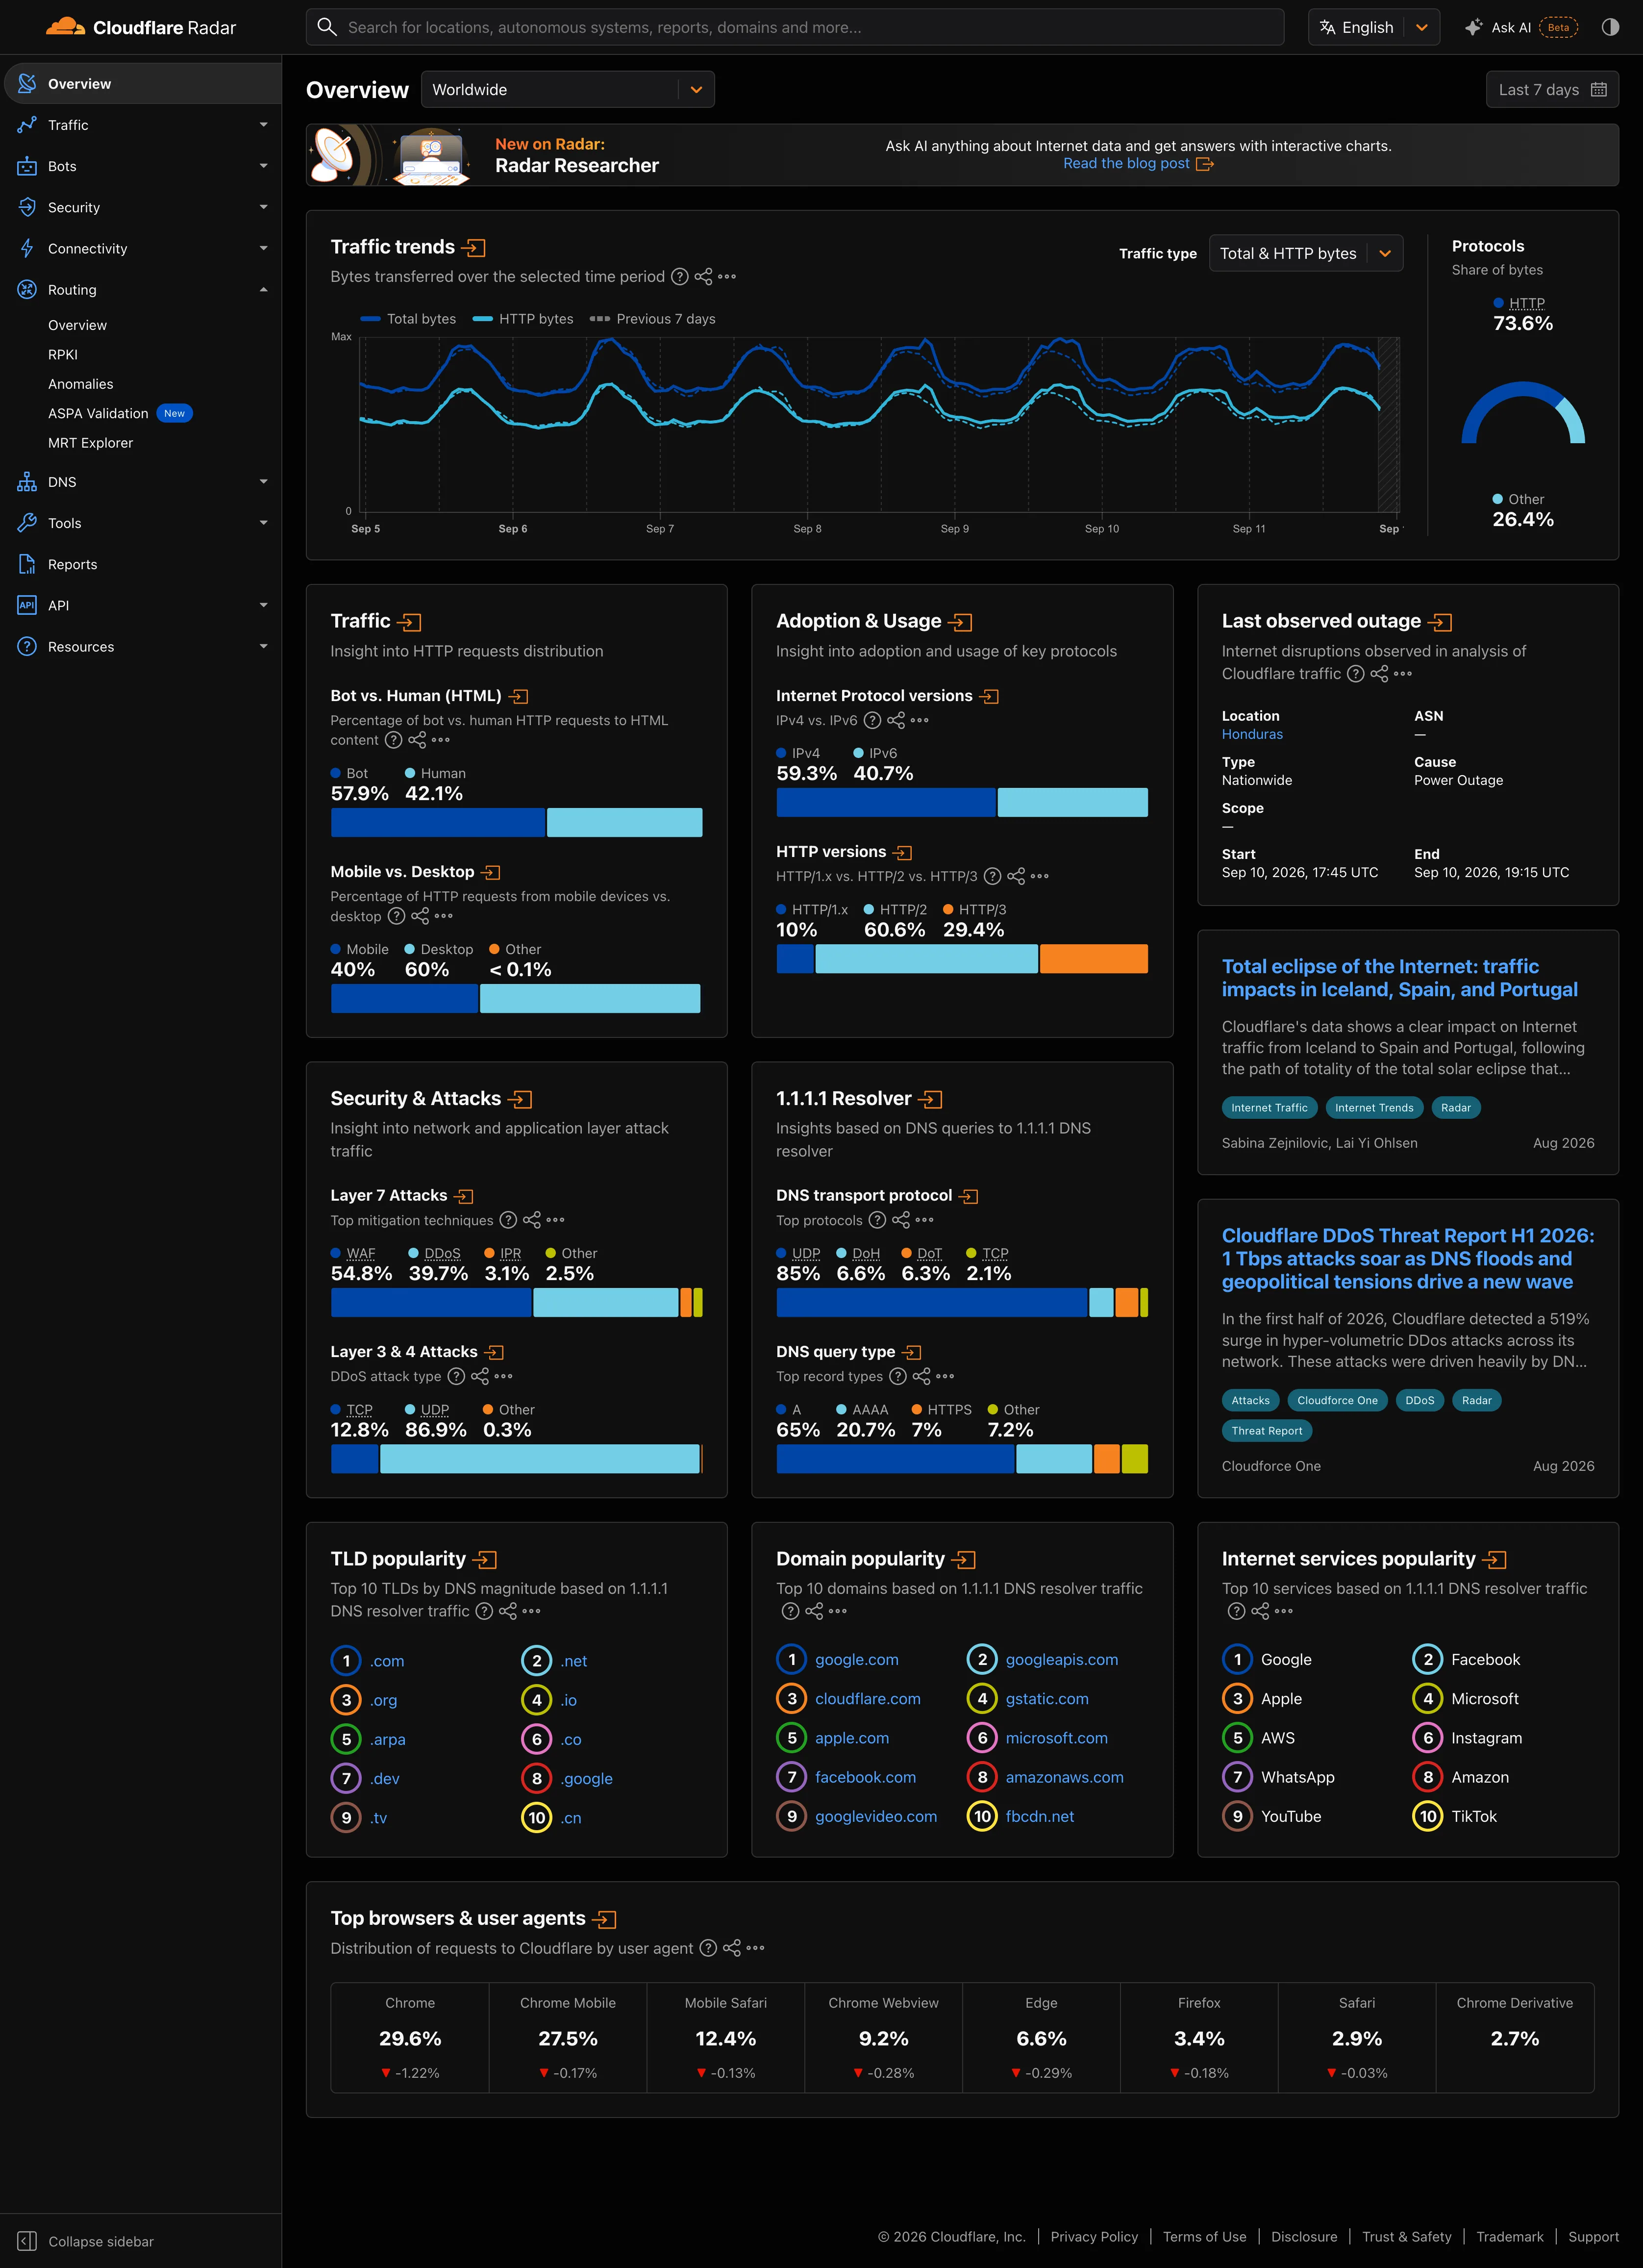Show help for Internet Protocol versions

coord(872,720)
